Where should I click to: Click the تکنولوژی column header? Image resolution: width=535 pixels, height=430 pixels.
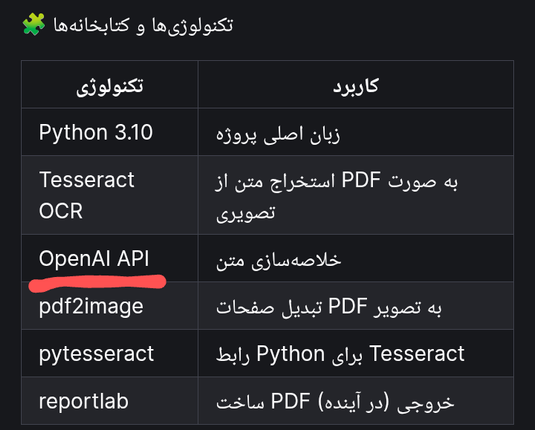[110, 85]
